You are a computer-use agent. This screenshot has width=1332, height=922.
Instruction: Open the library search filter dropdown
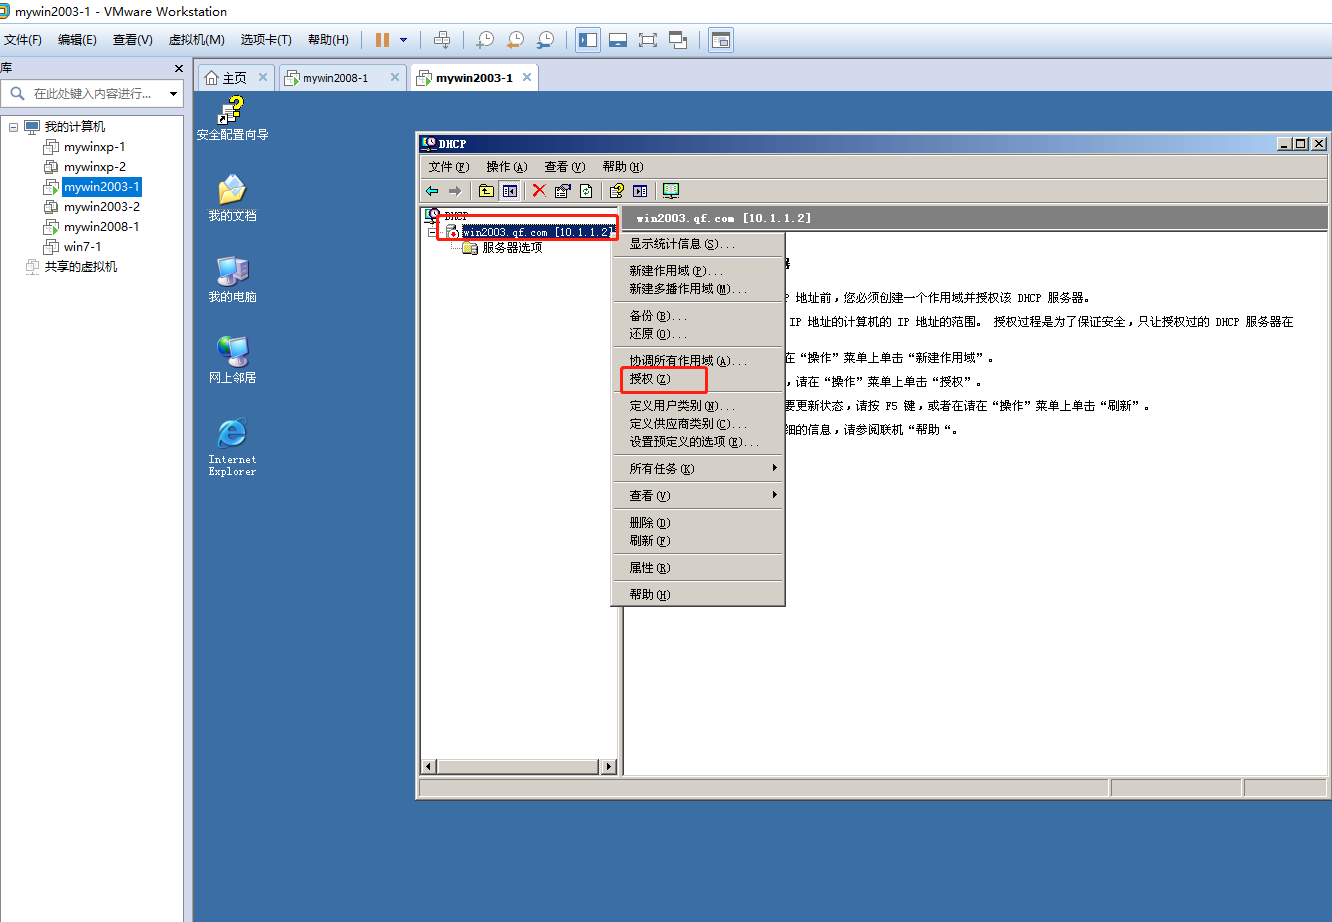click(x=173, y=94)
